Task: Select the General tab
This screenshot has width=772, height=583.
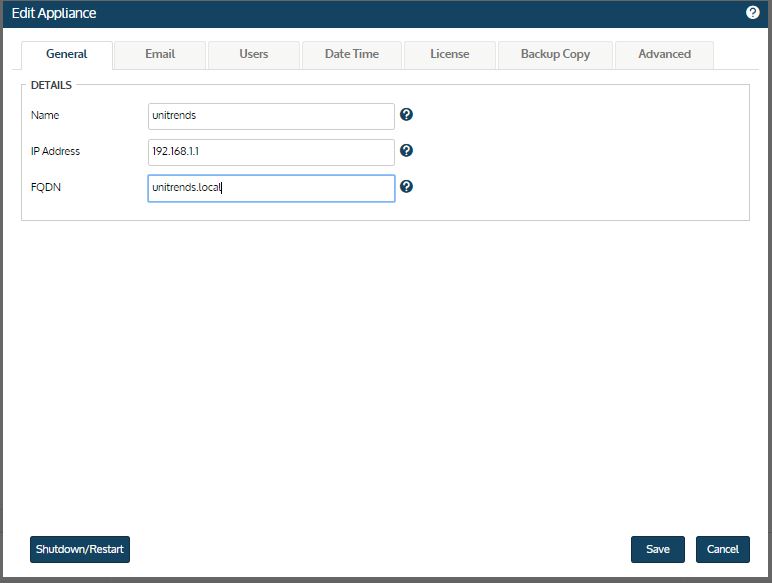Action: (67, 55)
